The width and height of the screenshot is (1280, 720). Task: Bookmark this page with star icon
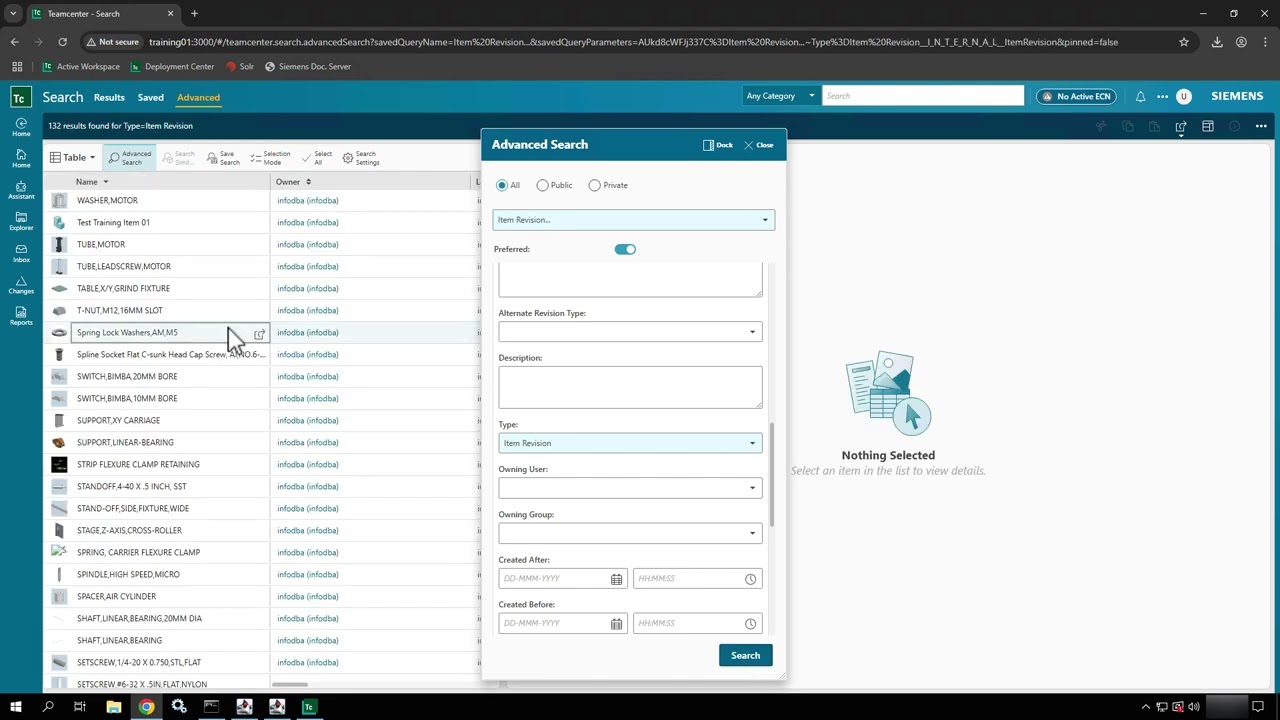pyautogui.click(x=1184, y=42)
